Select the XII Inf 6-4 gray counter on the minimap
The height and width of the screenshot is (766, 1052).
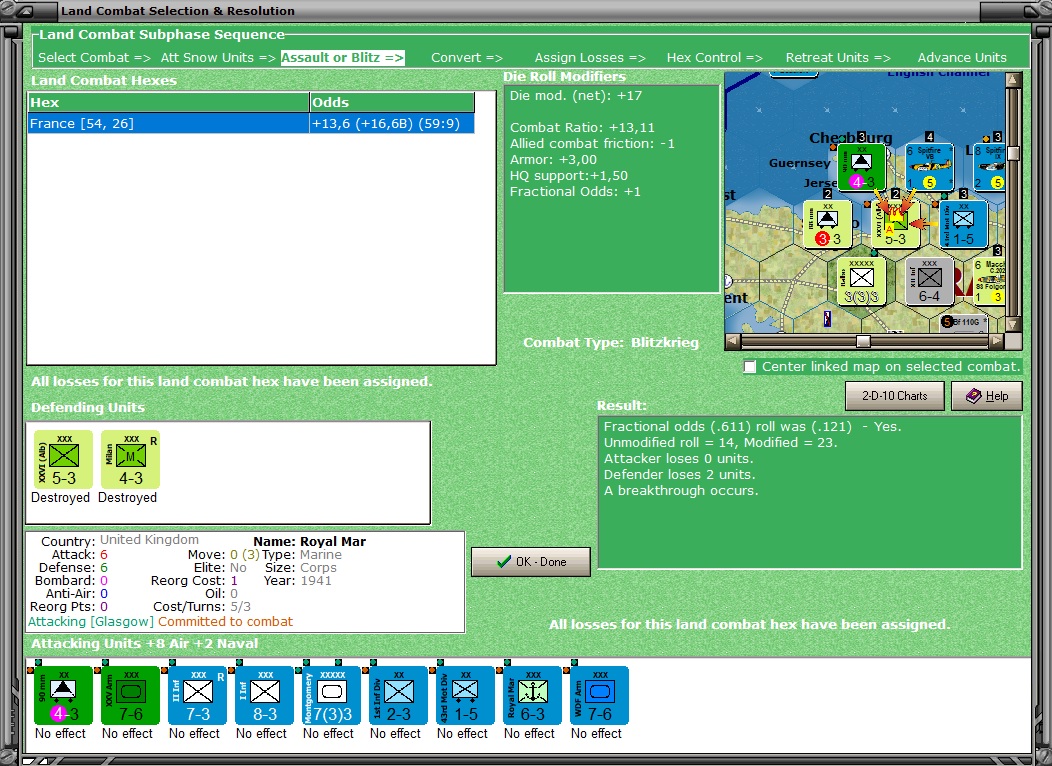[929, 282]
